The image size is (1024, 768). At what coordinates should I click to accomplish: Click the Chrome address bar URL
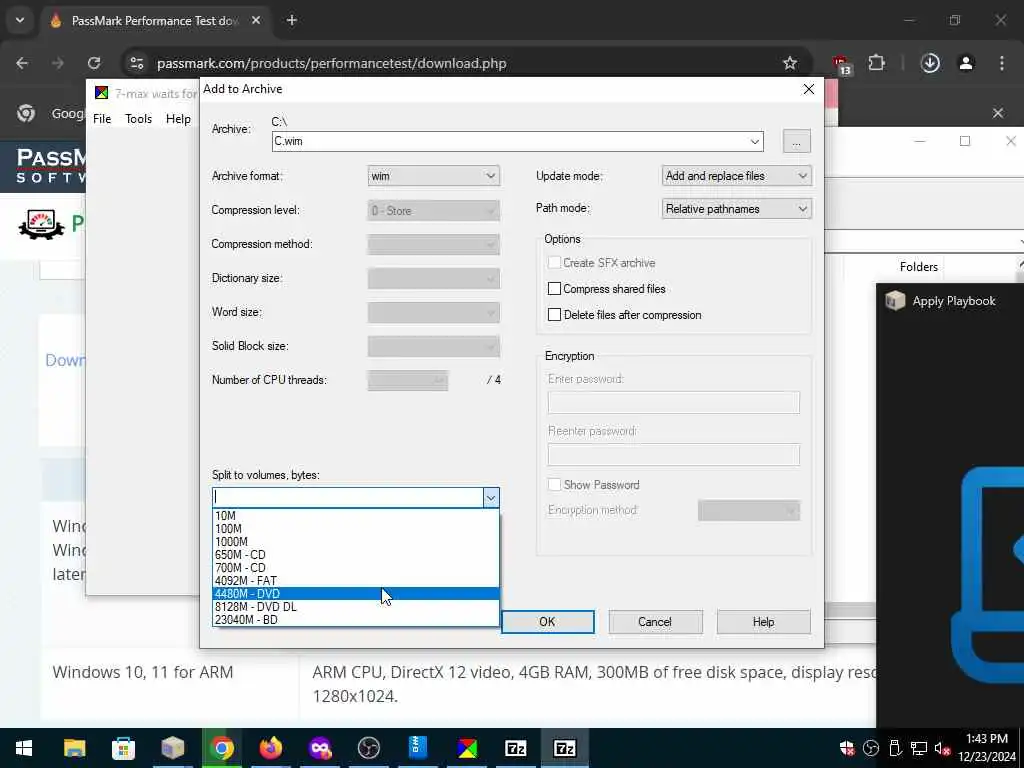point(332,63)
